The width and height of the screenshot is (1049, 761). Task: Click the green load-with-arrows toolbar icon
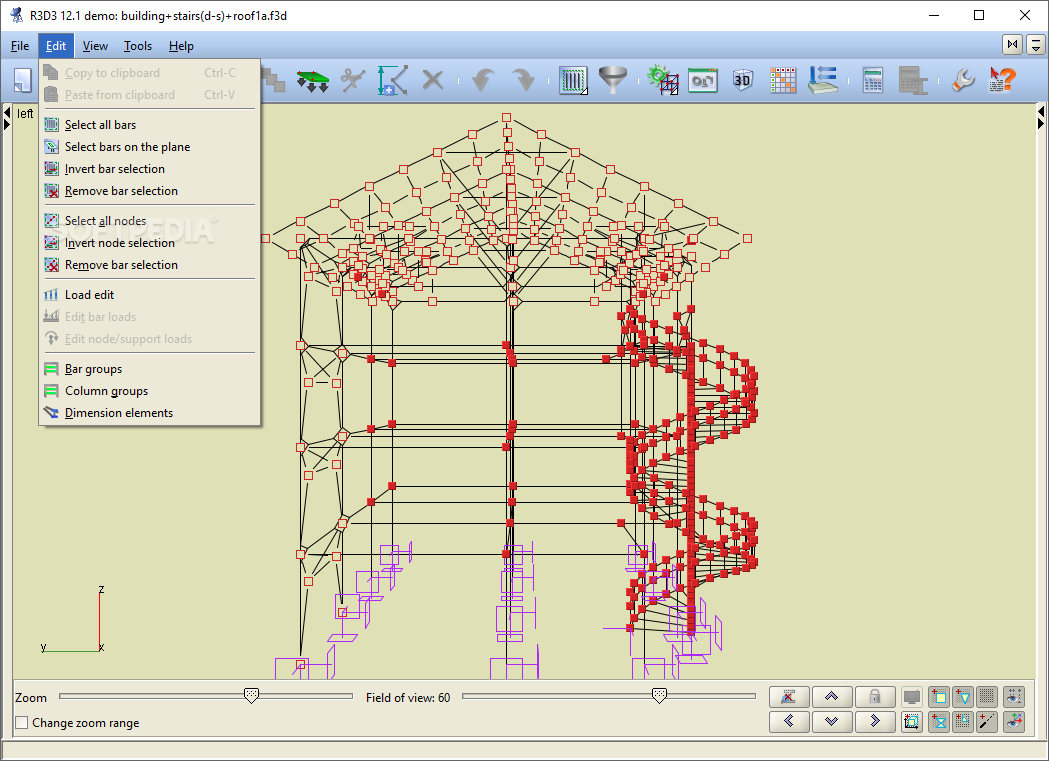312,80
